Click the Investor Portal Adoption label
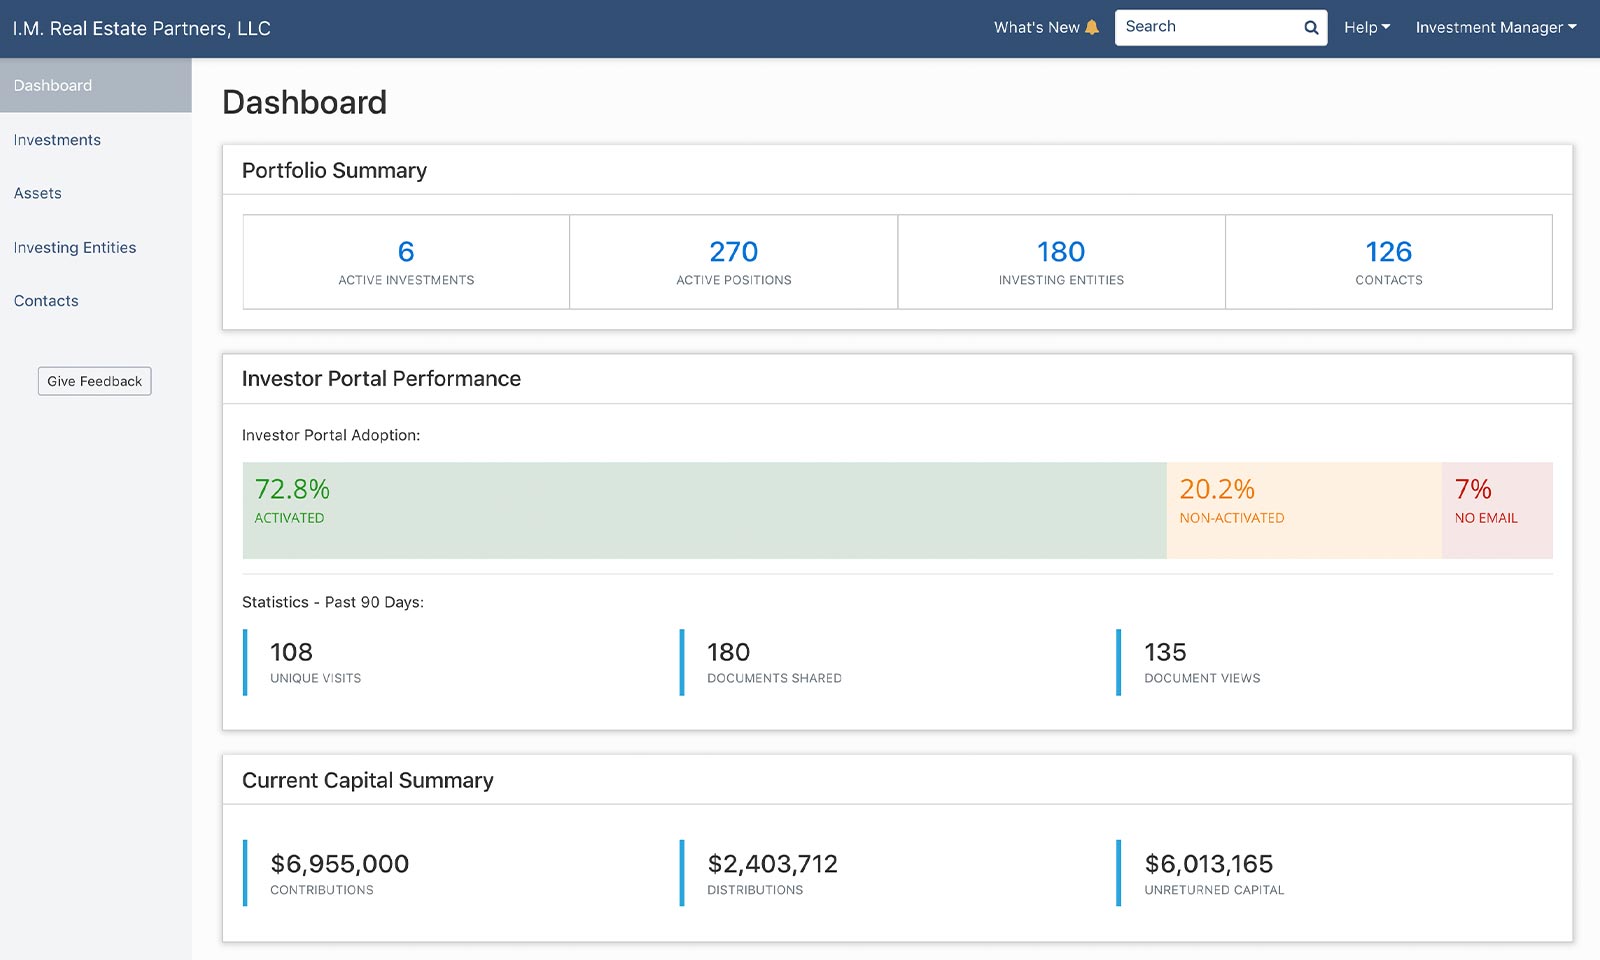The image size is (1600, 960). [331, 435]
